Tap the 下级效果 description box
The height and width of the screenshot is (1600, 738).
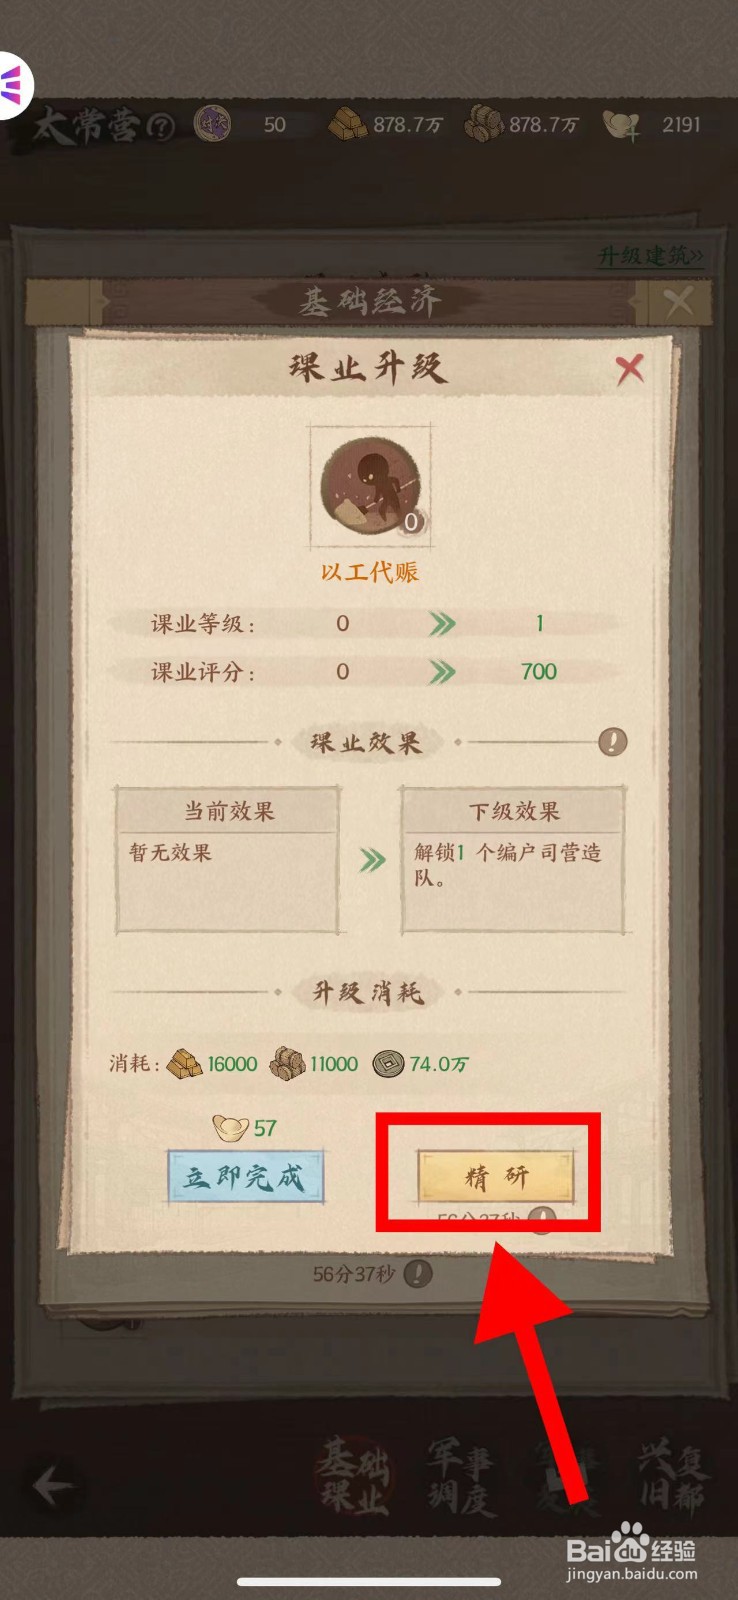click(514, 860)
